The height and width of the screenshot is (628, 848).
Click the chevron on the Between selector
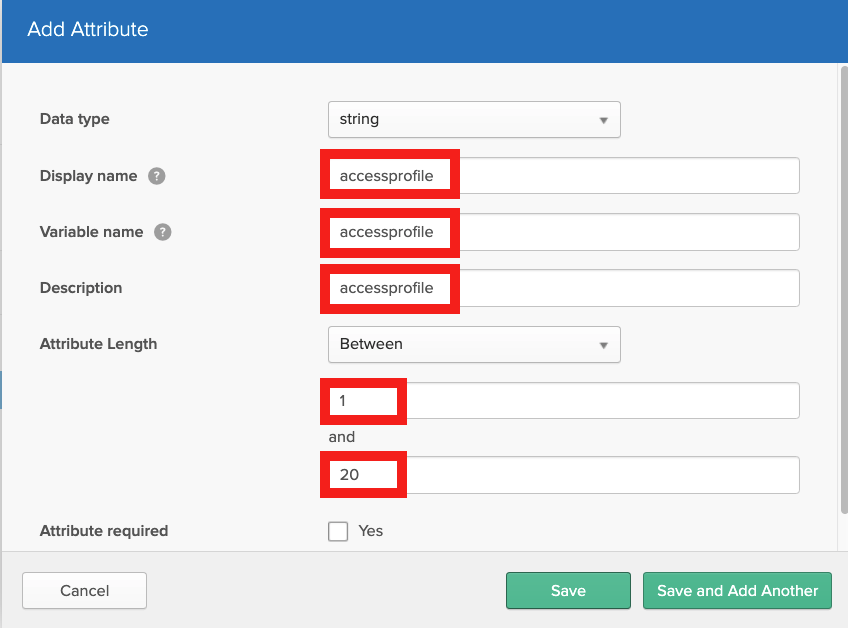[604, 344]
